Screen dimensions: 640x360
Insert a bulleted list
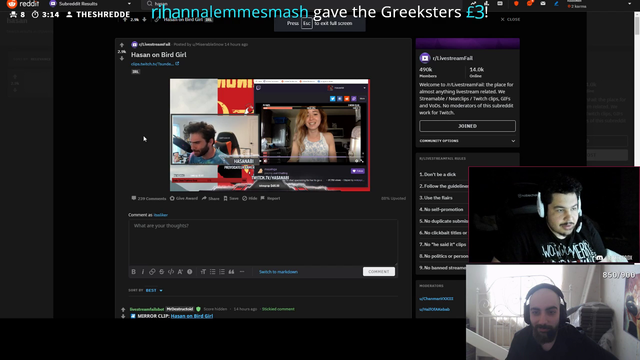[x=213, y=272]
